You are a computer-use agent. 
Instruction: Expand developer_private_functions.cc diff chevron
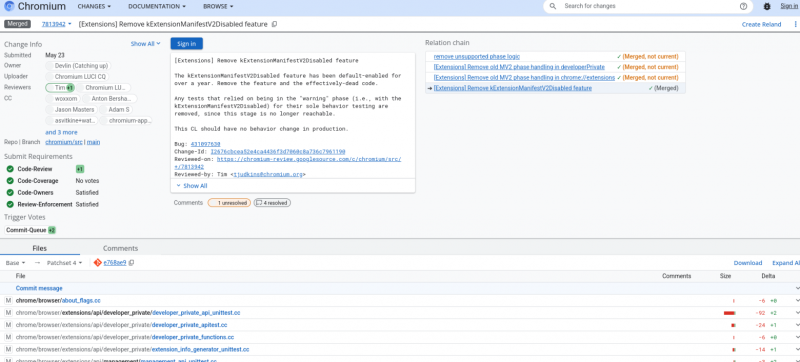click(x=797, y=337)
